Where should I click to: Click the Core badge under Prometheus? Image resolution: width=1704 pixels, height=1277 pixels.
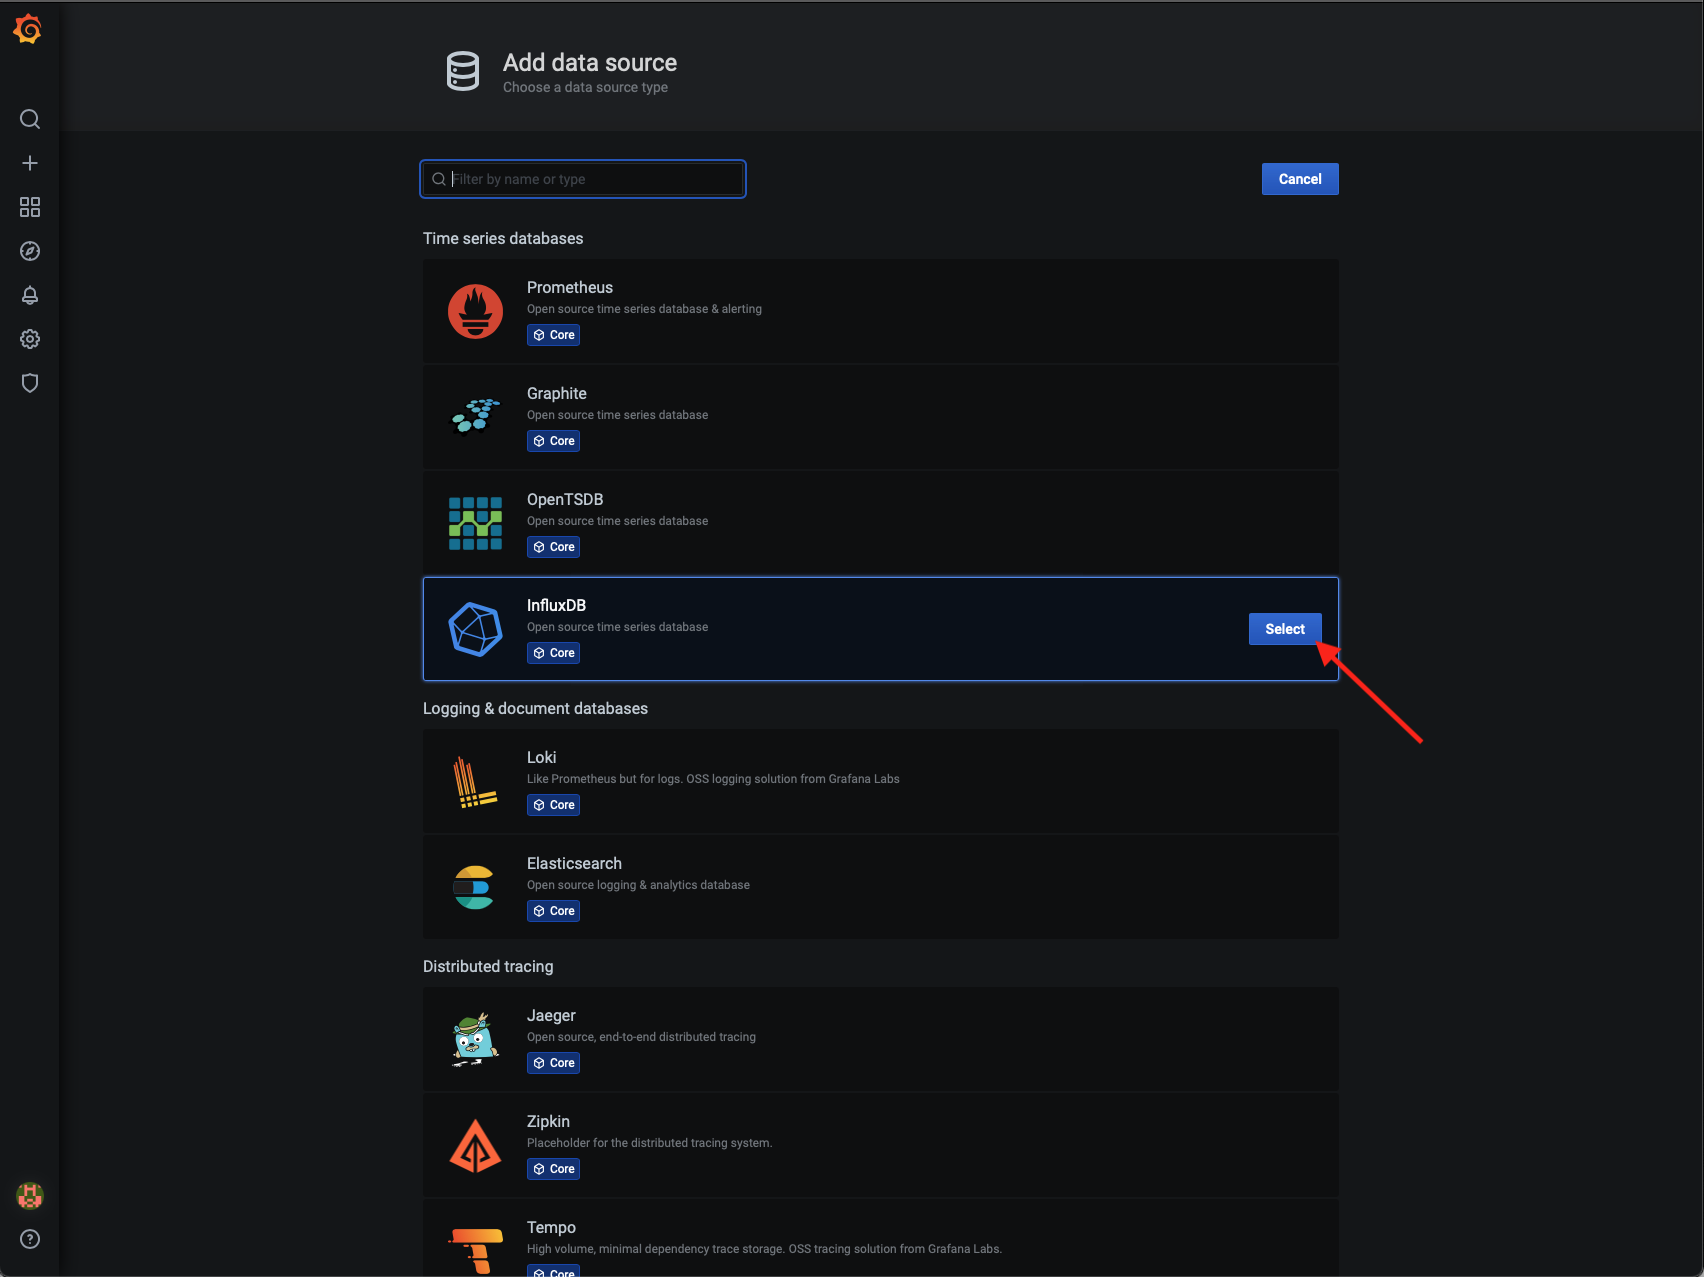click(553, 335)
